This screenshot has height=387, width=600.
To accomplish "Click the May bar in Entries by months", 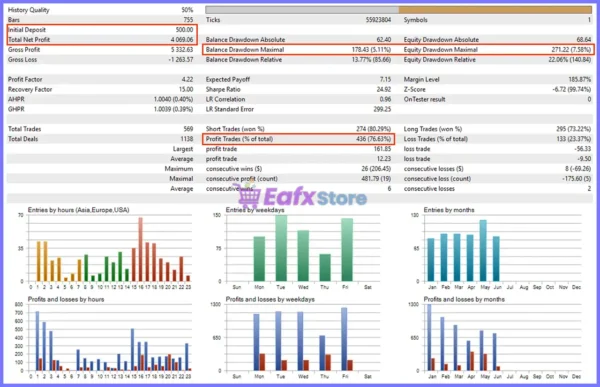I will (483, 251).
